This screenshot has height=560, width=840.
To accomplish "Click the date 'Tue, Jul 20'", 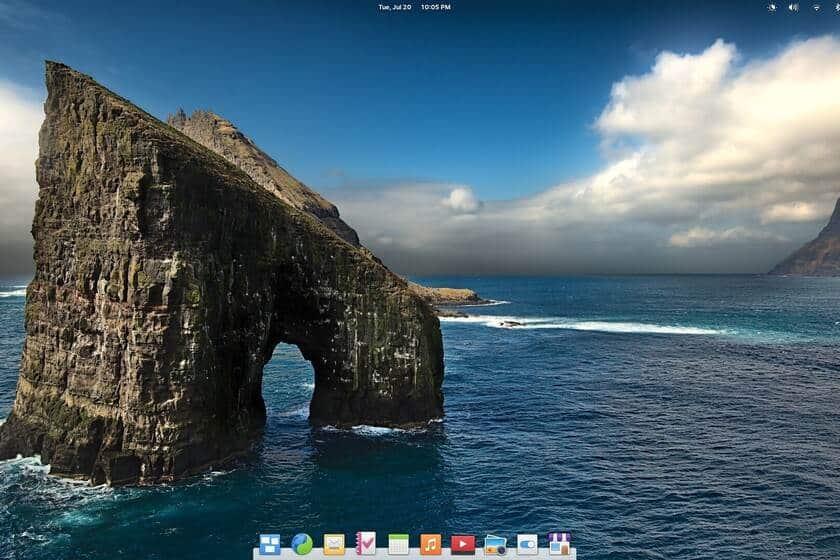I will pos(394,7).
